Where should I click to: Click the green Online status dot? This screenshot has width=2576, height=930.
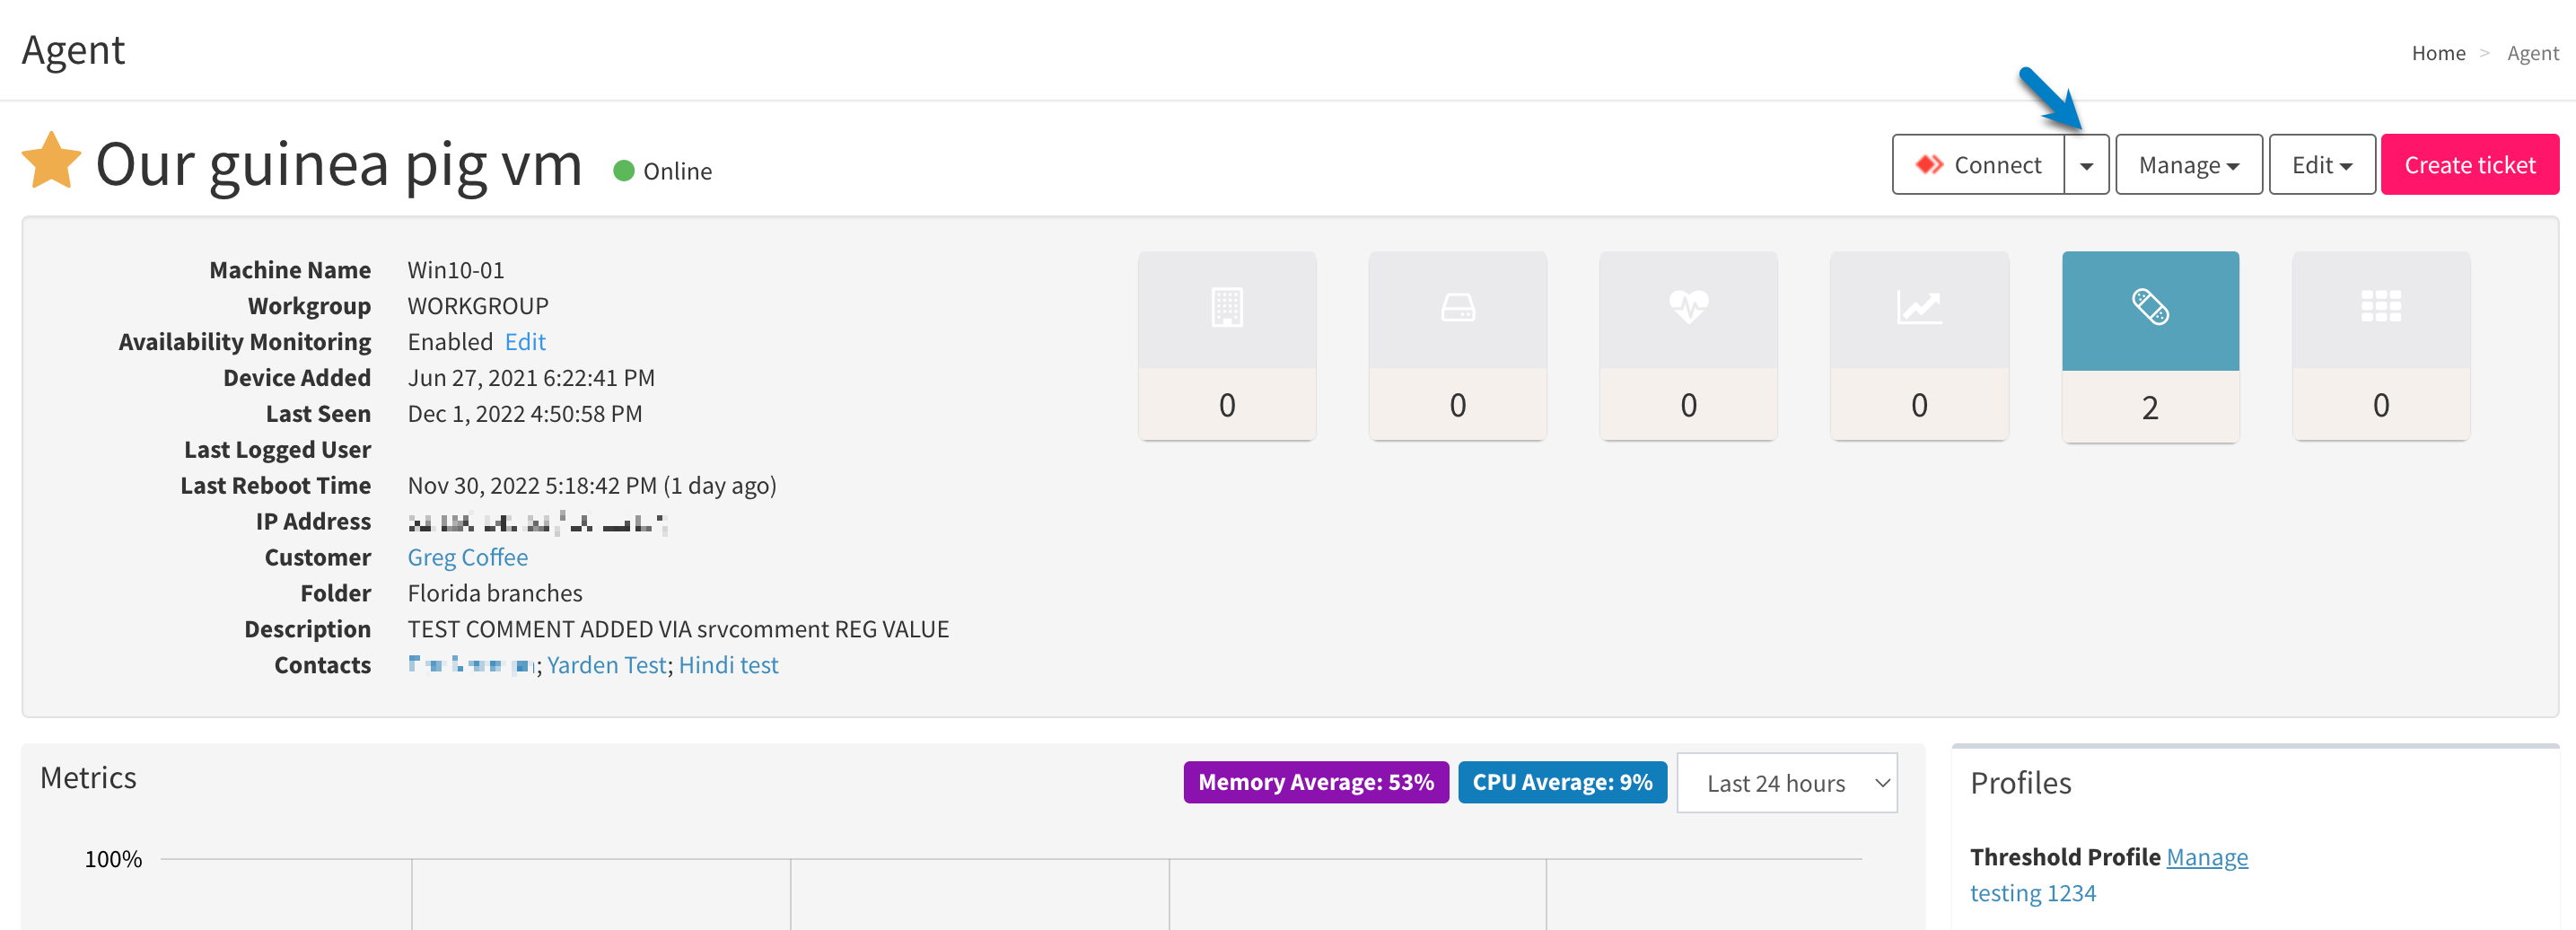[x=624, y=171]
